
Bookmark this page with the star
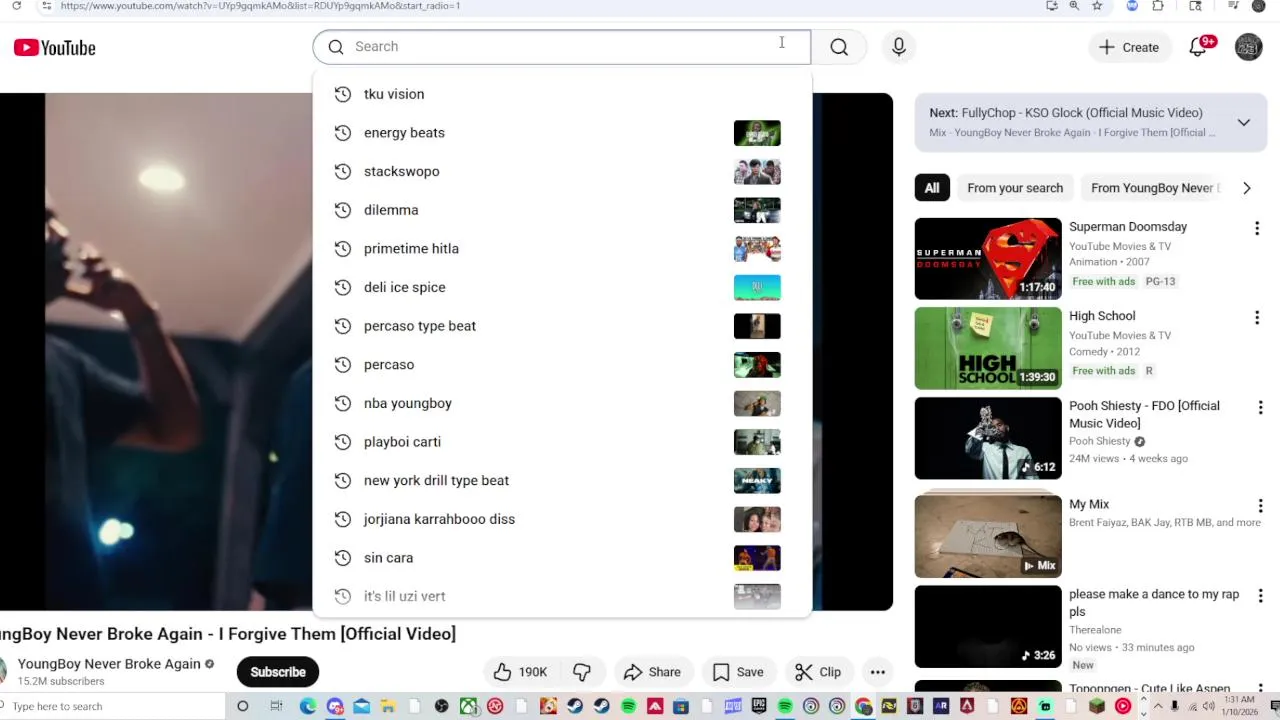[1097, 6]
